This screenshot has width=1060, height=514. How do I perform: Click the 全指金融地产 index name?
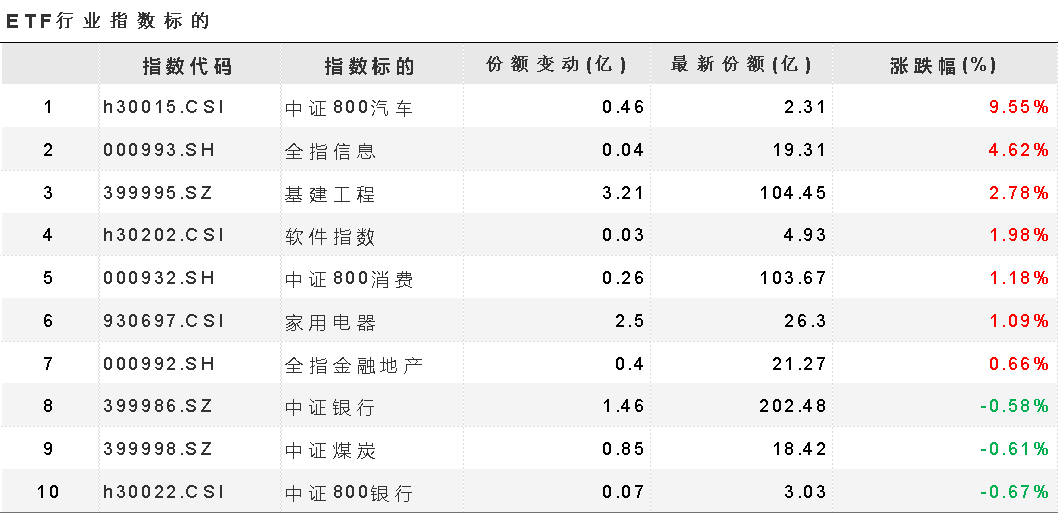coord(354,365)
